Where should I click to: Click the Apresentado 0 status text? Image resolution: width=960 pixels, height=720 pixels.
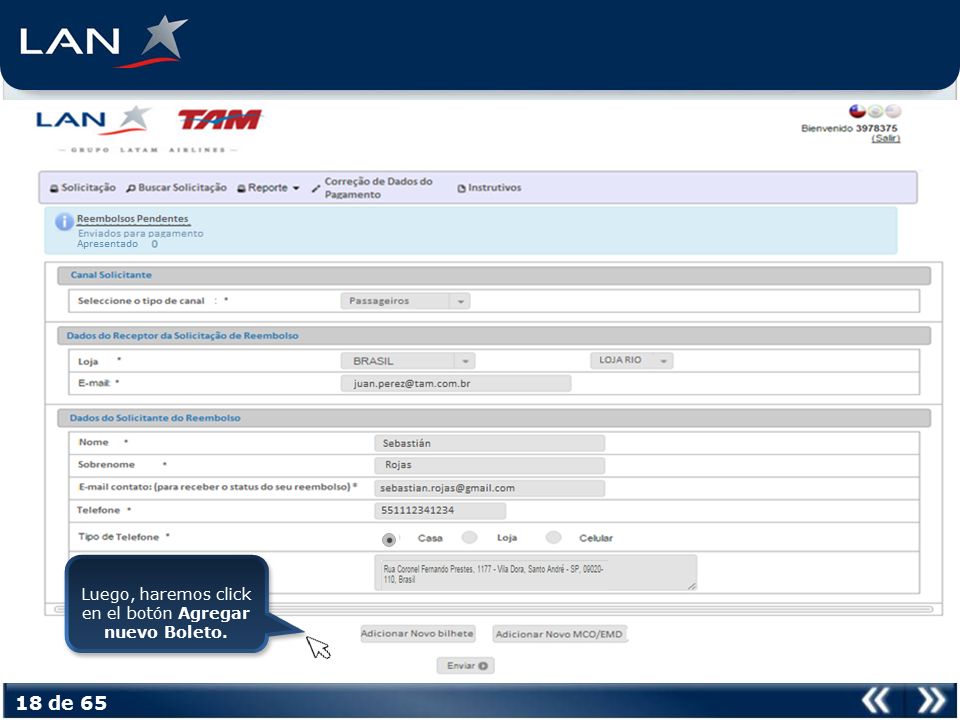click(x=117, y=244)
